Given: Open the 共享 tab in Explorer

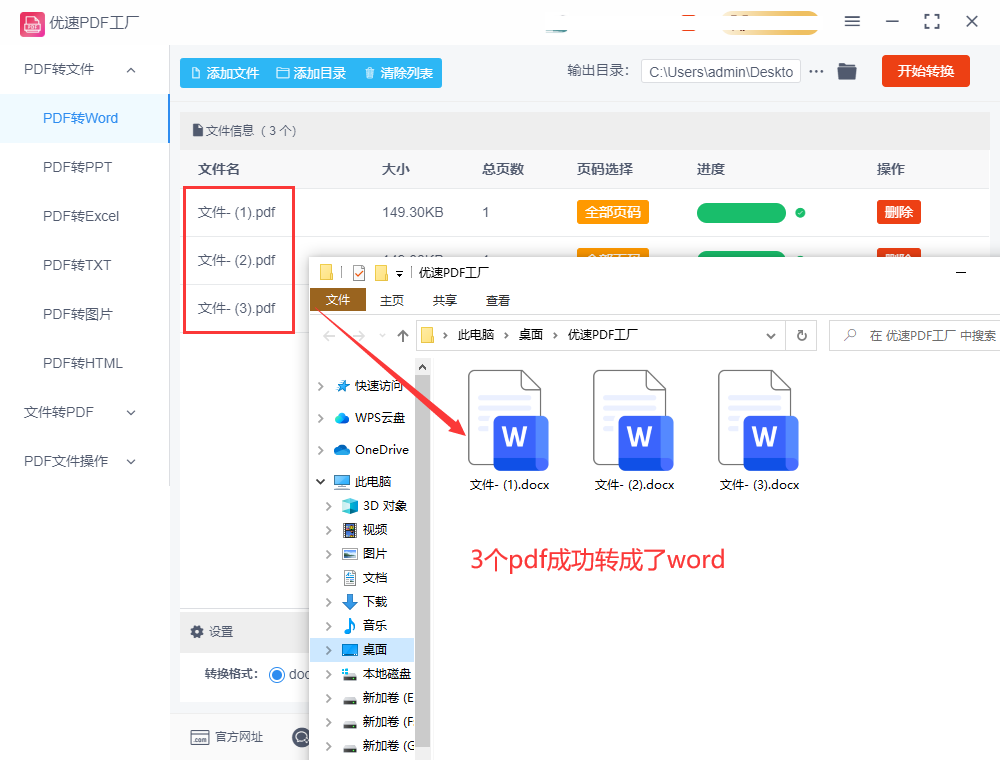Looking at the screenshot, I should pos(445,300).
